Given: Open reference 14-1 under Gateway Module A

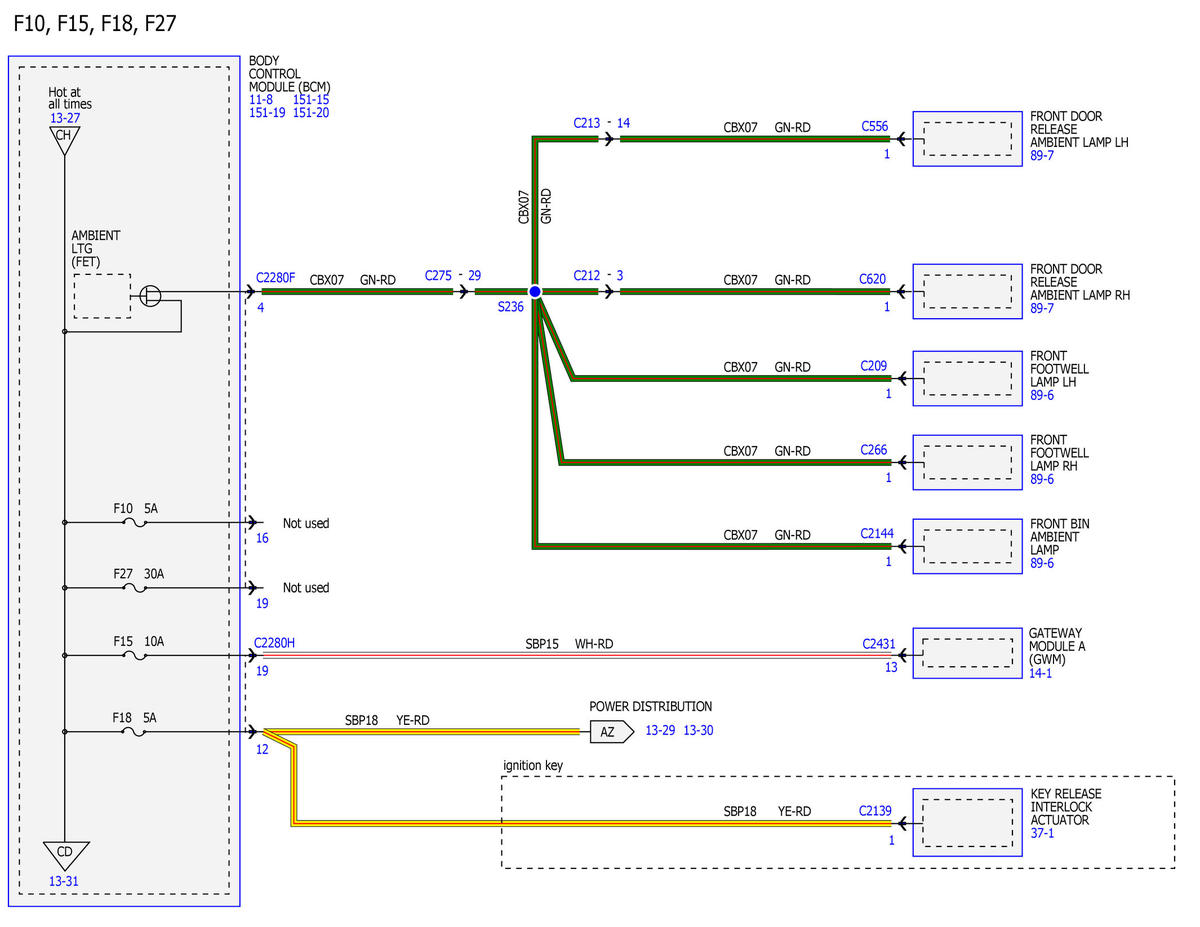Looking at the screenshot, I should pyautogui.click(x=1041, y=674).
